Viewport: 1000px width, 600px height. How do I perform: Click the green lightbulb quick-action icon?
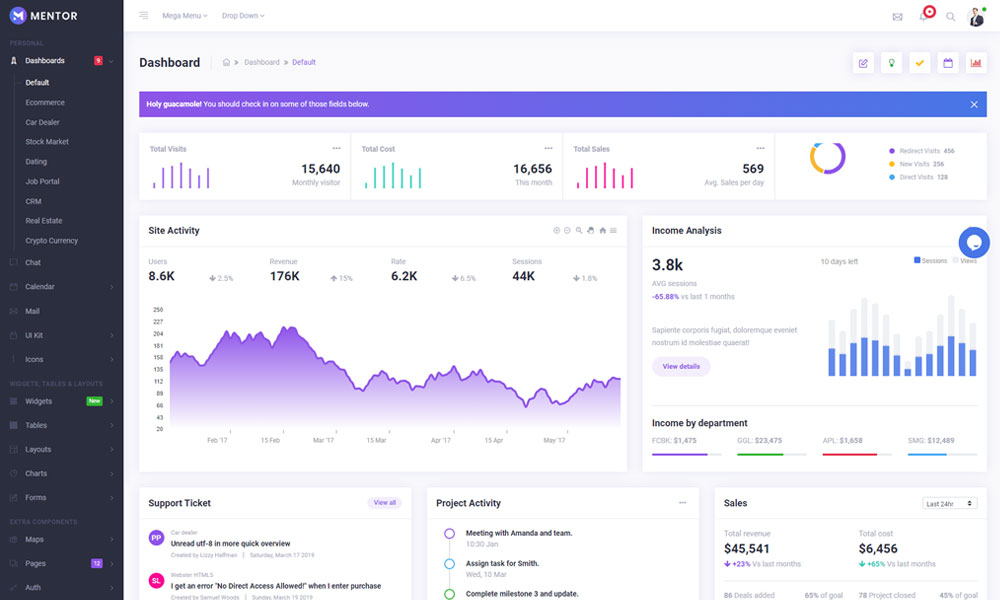(x=891, y=63)
